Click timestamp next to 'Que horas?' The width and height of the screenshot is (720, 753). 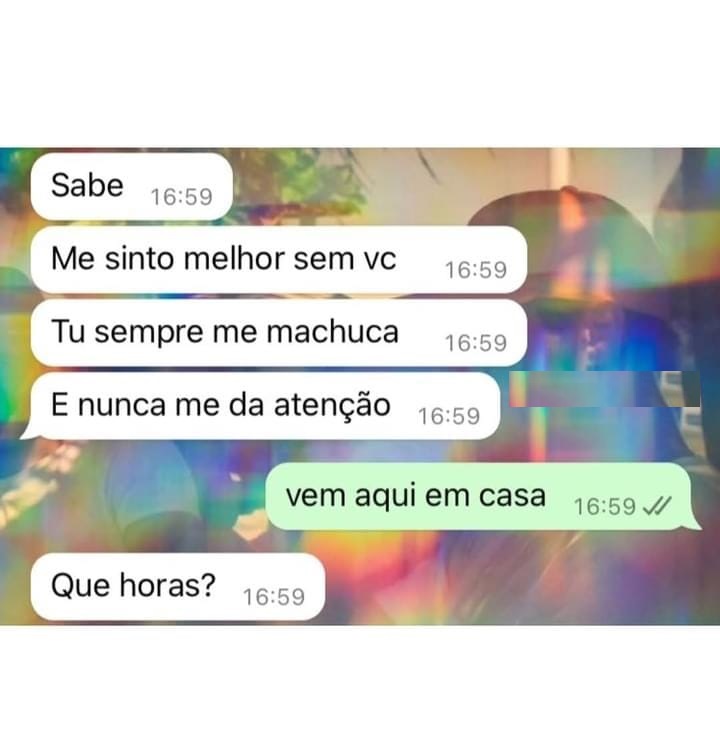coord(274,597)
